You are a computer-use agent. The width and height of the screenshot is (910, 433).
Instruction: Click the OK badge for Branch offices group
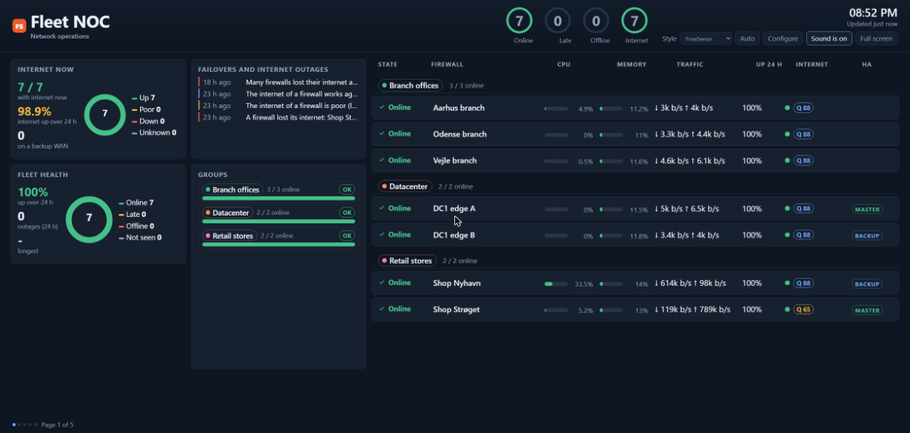(347, 190)
